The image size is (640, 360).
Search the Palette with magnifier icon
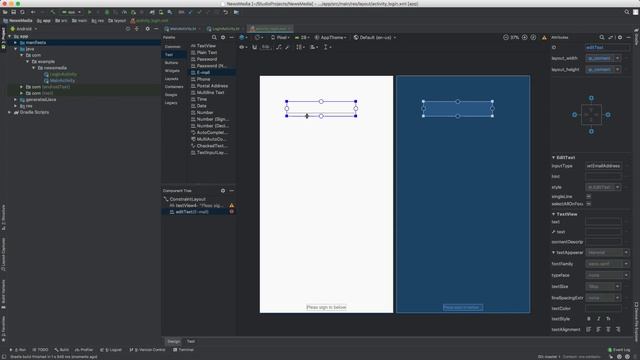pos(214,37)
